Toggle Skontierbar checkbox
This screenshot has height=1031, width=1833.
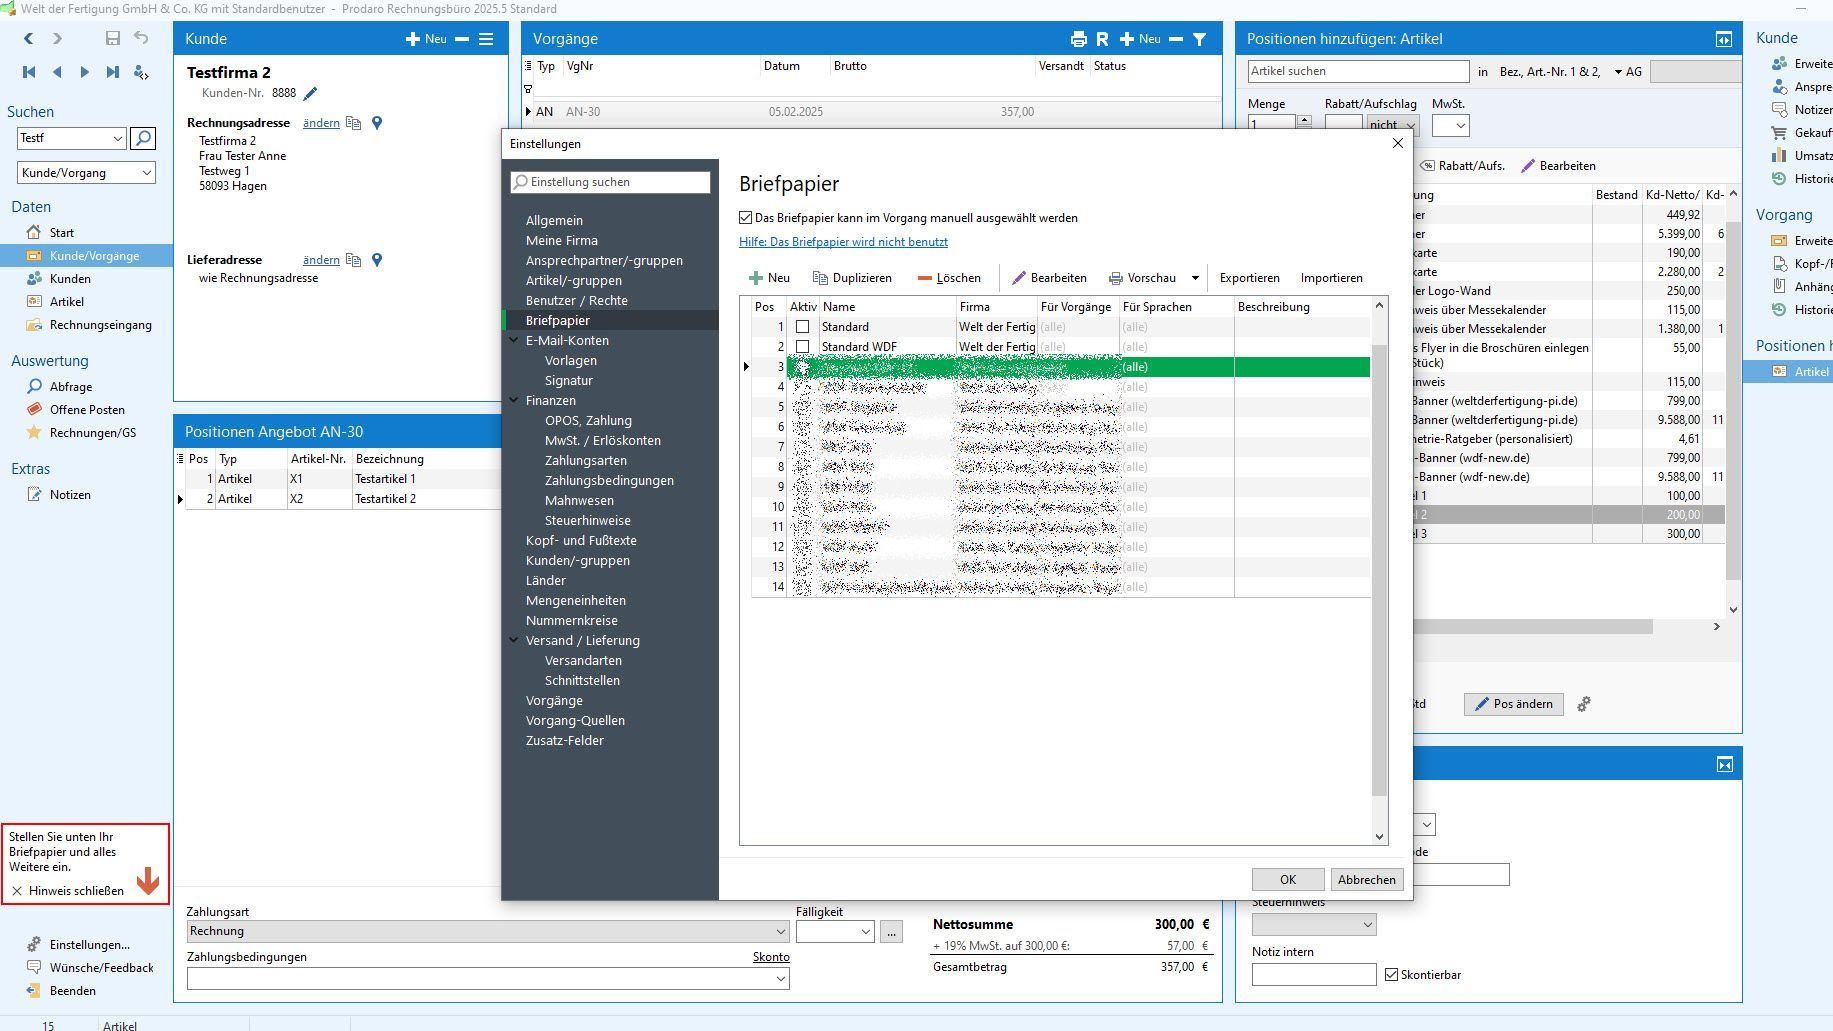tap(1391, 975)
